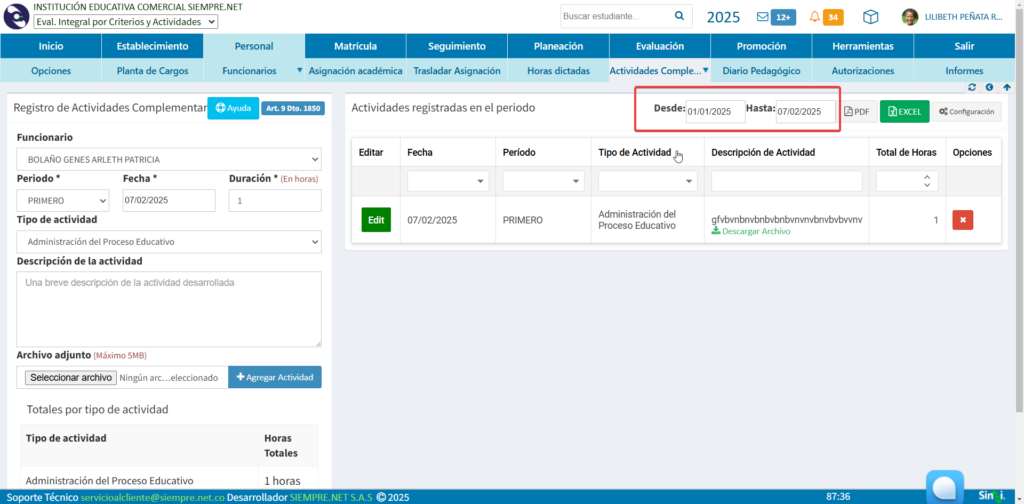
Task: Click the refresh icon below the menu
Action: pos(972,87)
